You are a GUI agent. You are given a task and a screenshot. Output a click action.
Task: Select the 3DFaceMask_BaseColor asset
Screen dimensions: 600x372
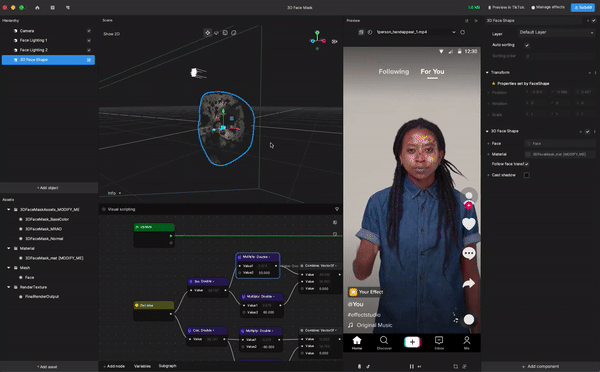47,219
